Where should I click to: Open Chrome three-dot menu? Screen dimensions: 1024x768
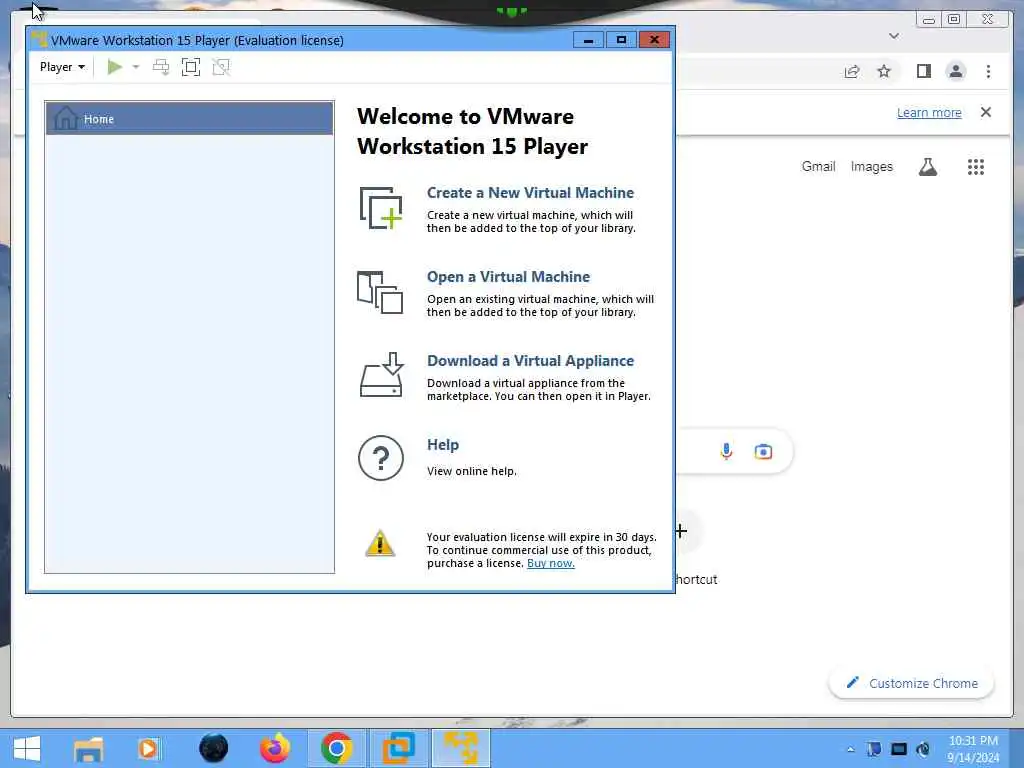pos(988,71)
